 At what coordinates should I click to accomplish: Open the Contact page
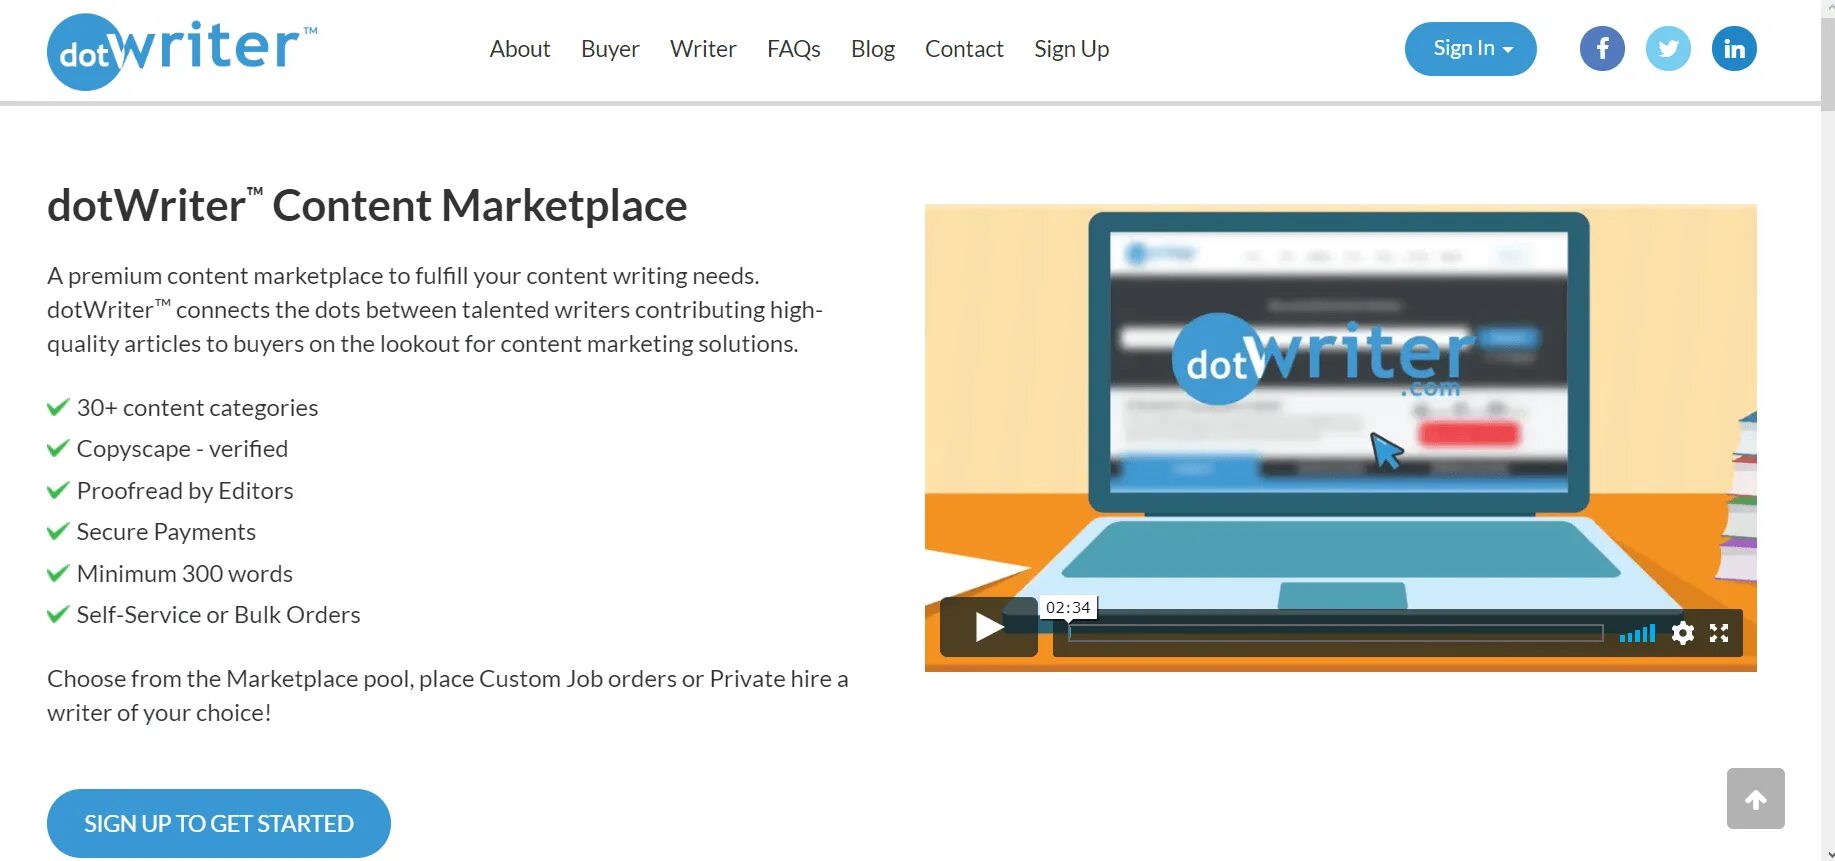[x=964, y=49]
